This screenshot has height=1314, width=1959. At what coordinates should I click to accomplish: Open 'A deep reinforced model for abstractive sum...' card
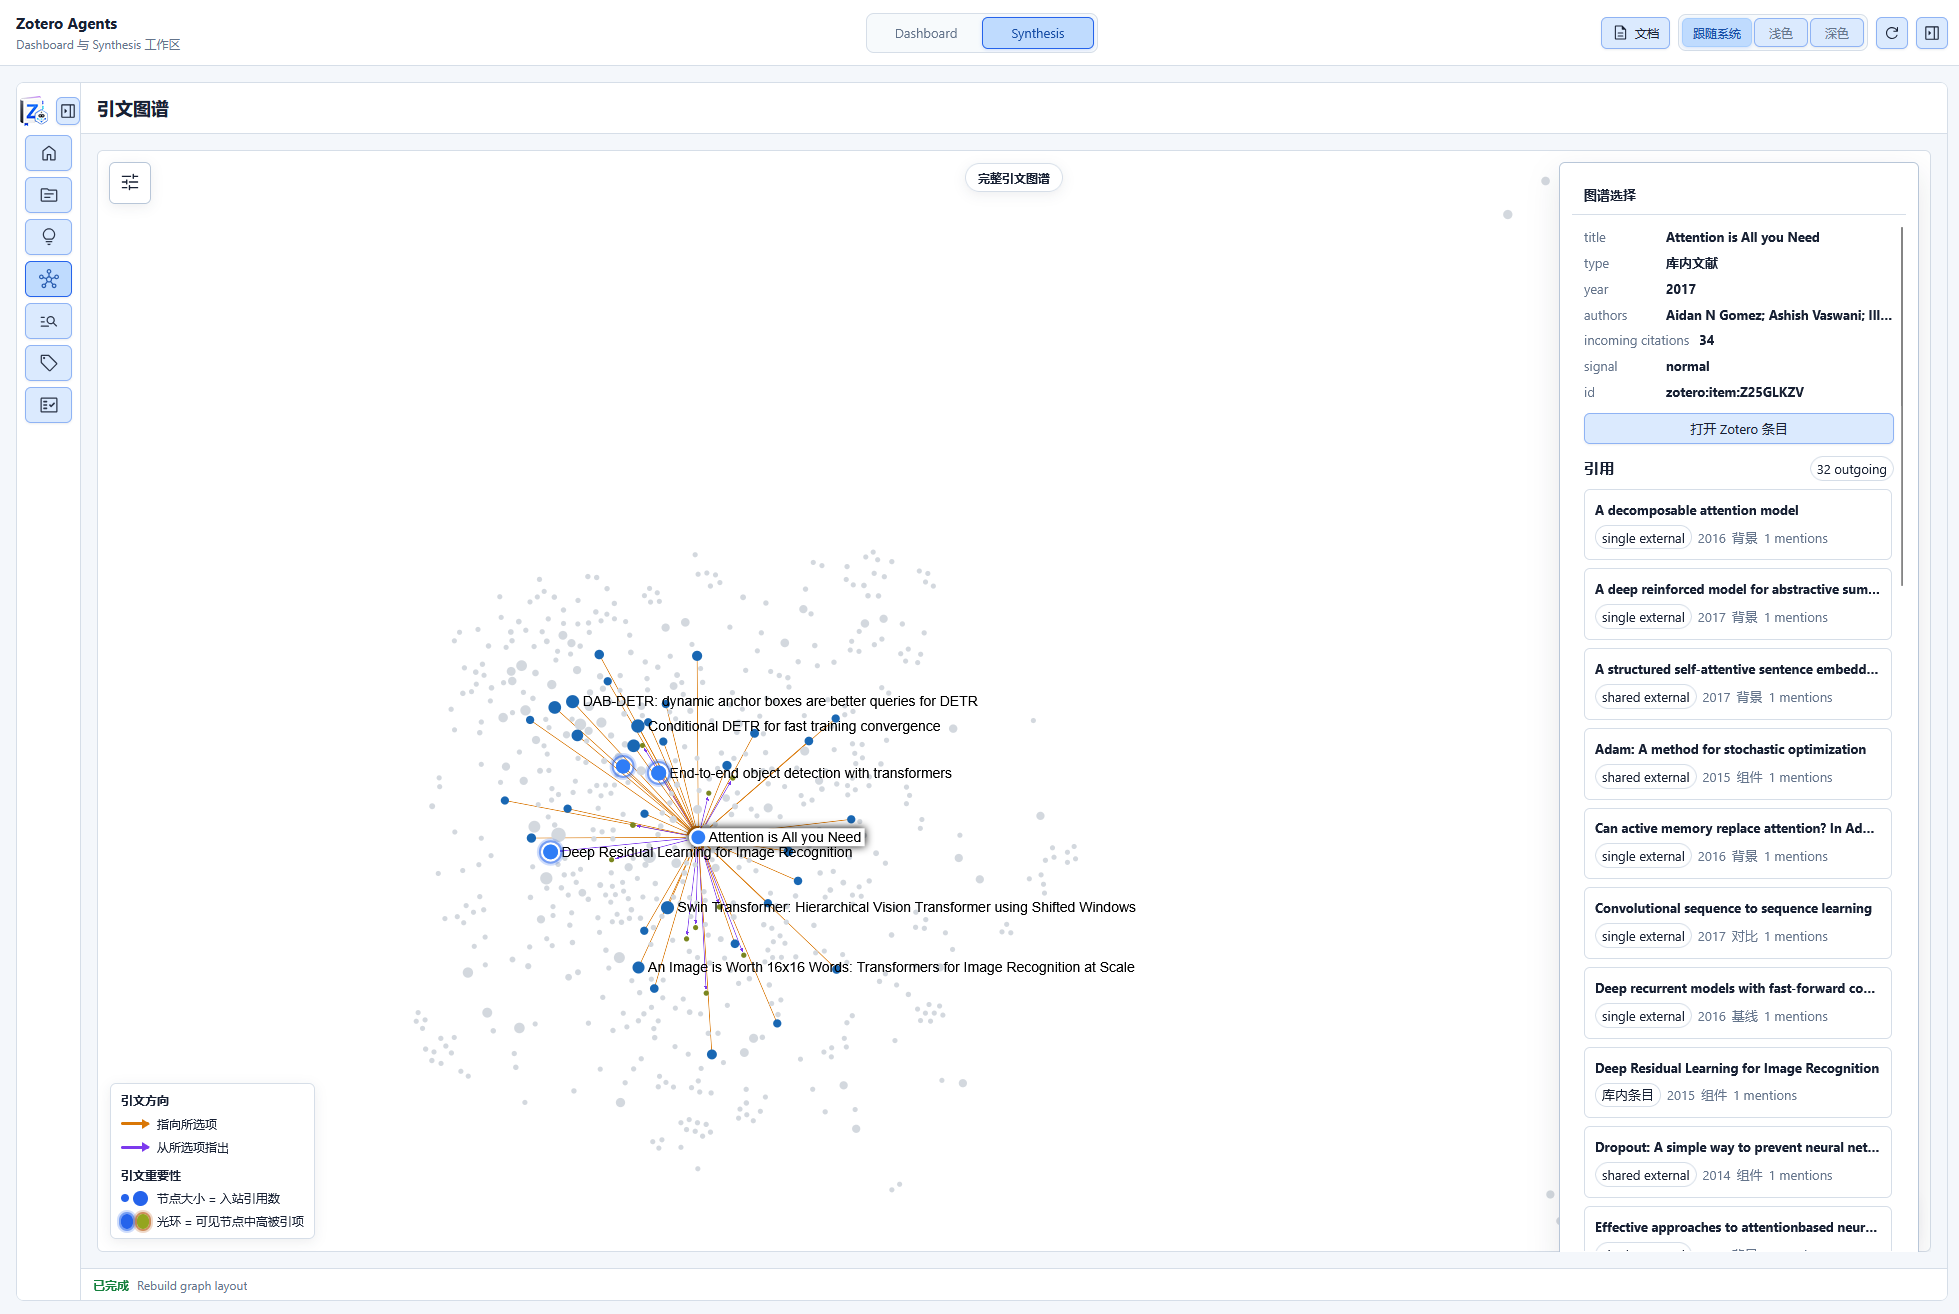tap(1737, 604)
